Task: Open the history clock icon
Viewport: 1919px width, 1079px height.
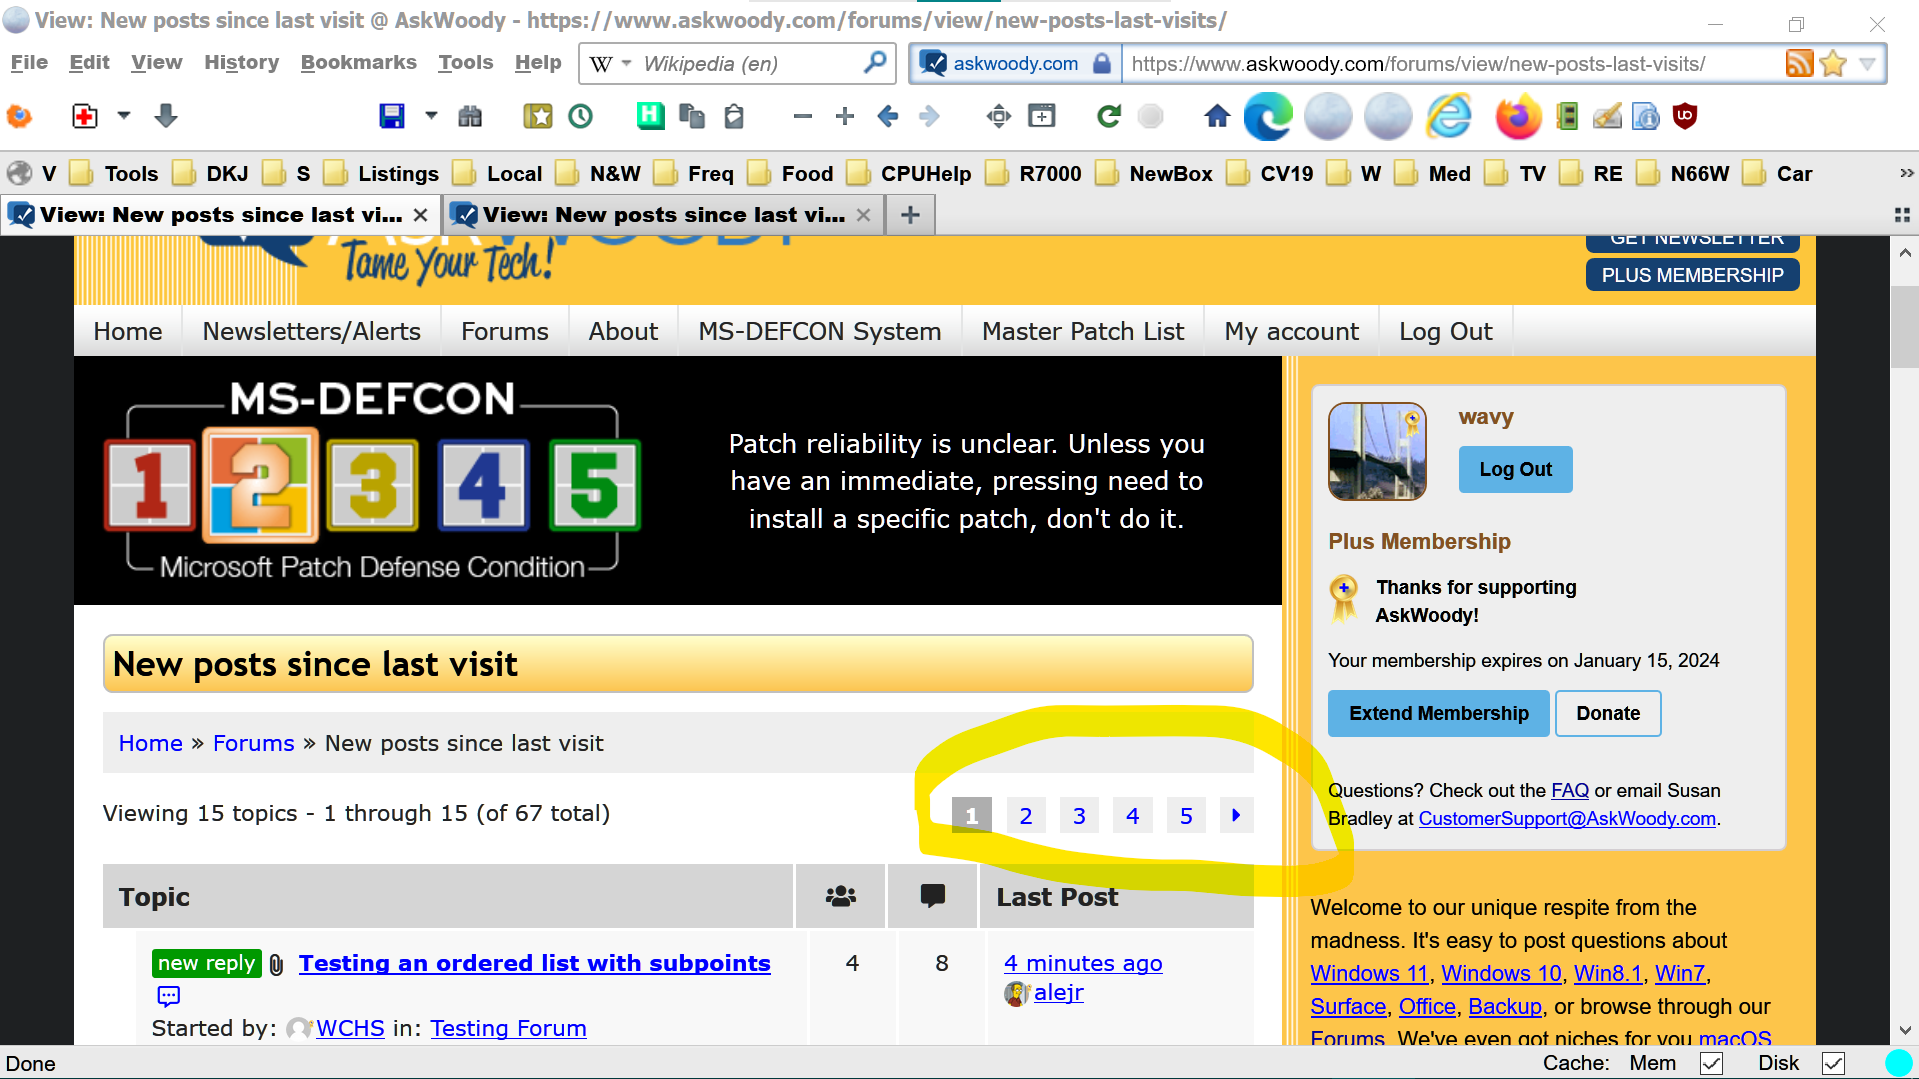Action: click(580, 116)
